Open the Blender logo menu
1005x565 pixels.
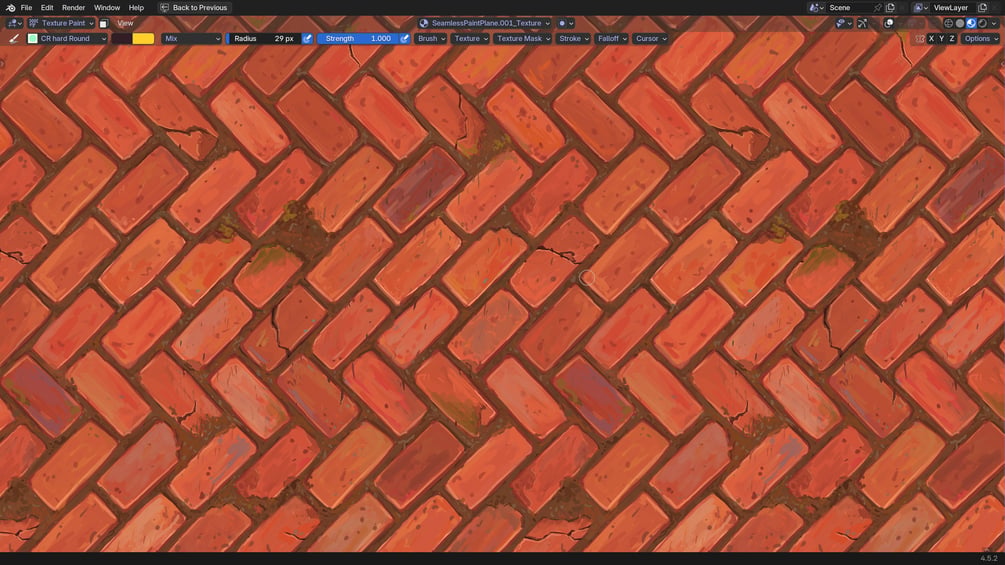(x=10, y=8)
